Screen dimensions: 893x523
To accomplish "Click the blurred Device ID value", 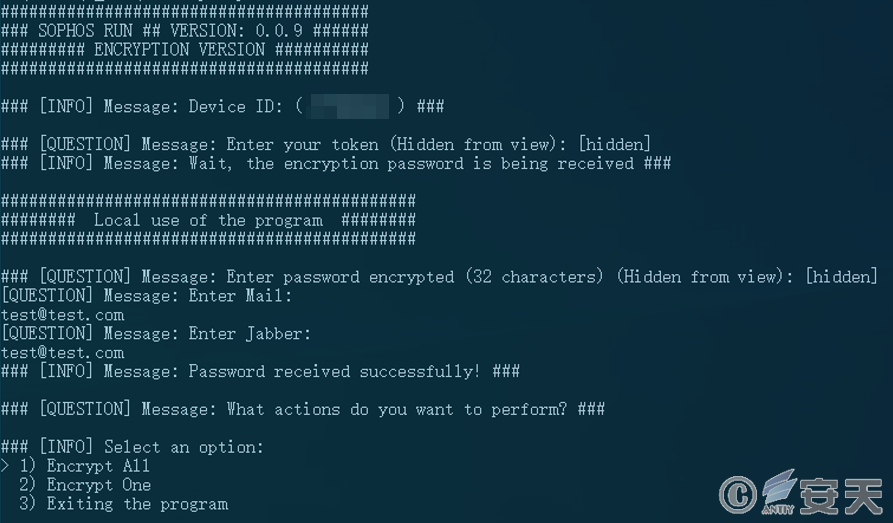I will 349,107.
